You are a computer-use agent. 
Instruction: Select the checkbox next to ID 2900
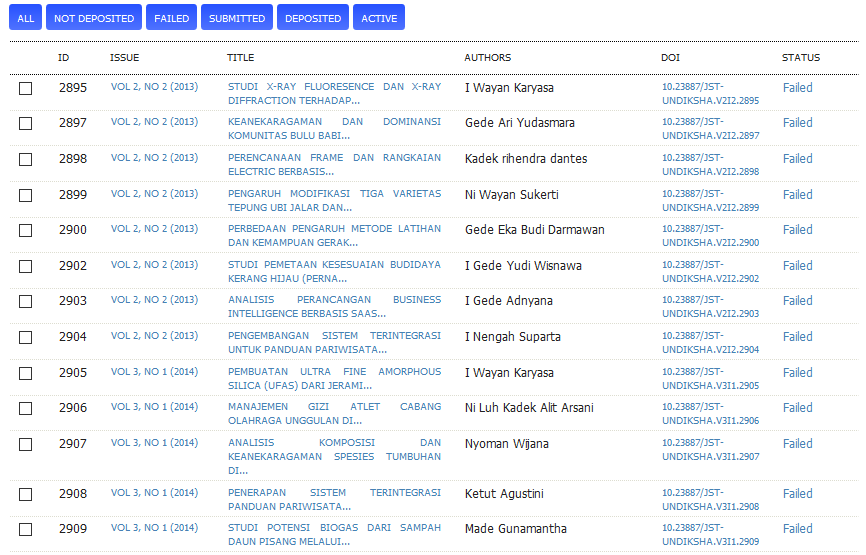26,231
